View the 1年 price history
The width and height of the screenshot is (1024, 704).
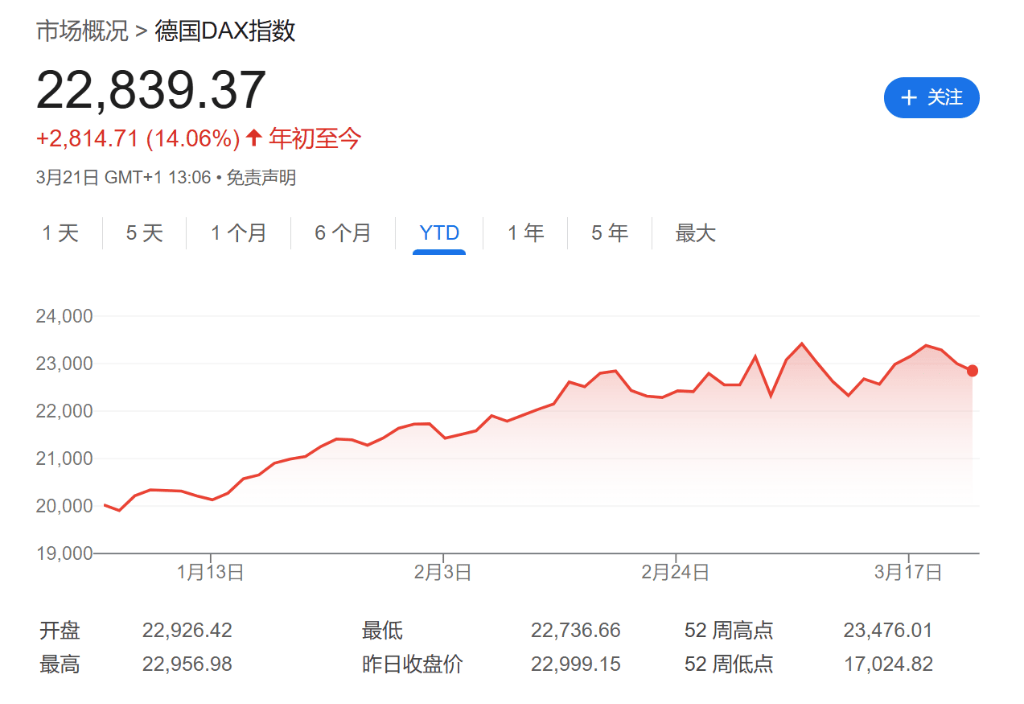point(525,232)
